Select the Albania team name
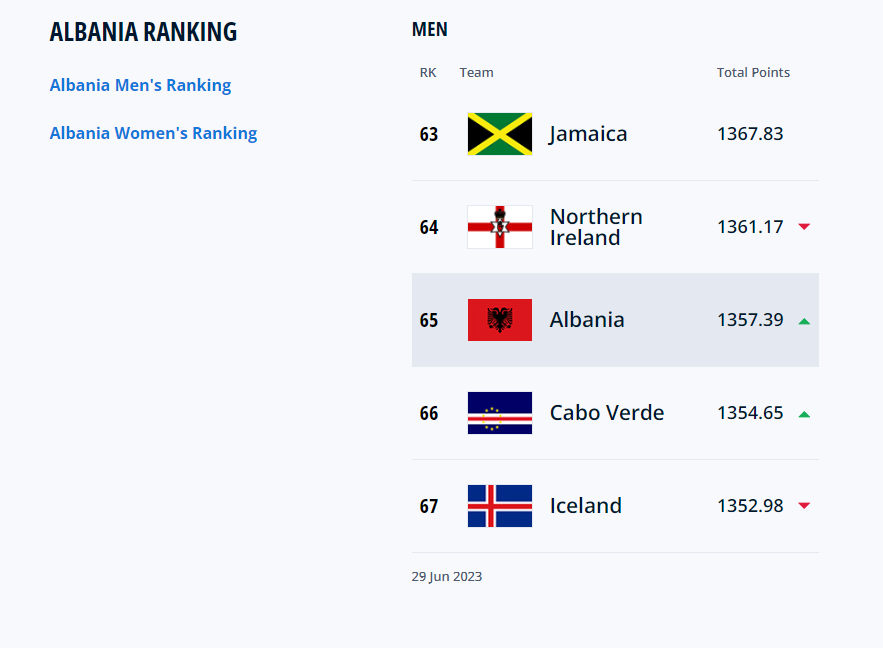The height and width of the screenshot is (648, 883). tap(587, 320)
